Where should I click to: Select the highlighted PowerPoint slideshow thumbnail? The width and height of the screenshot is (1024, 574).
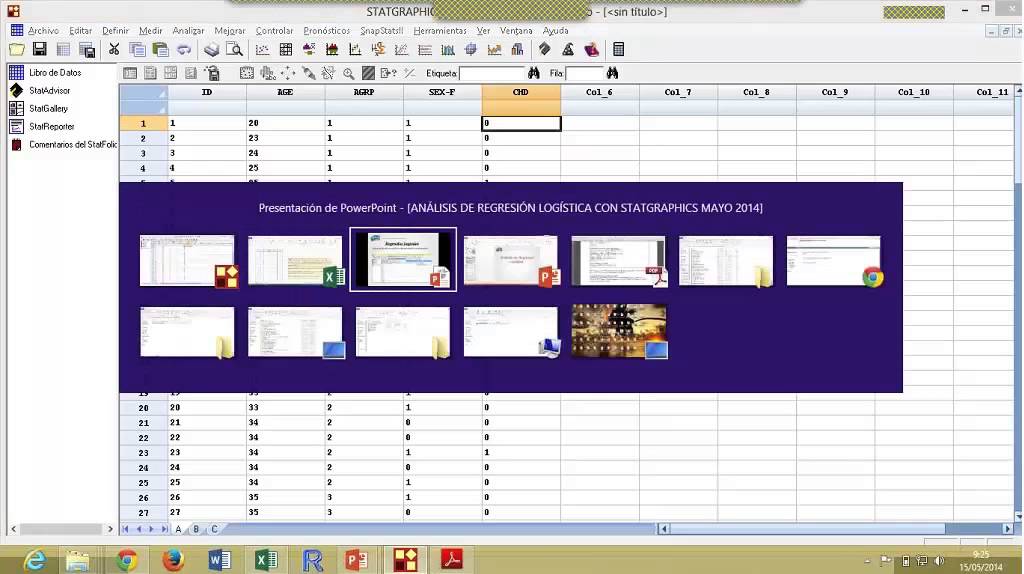click(x=403, y=260)
